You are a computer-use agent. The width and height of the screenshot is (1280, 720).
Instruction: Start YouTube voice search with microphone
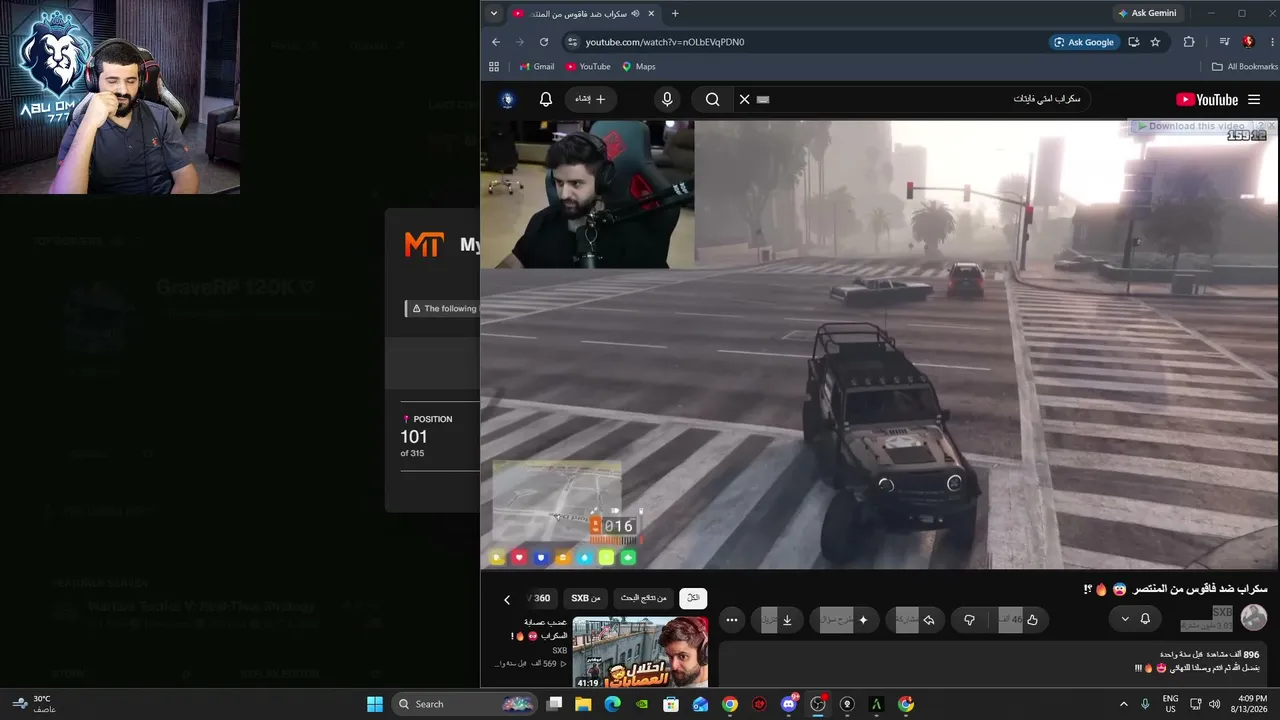tap(667, 99)
